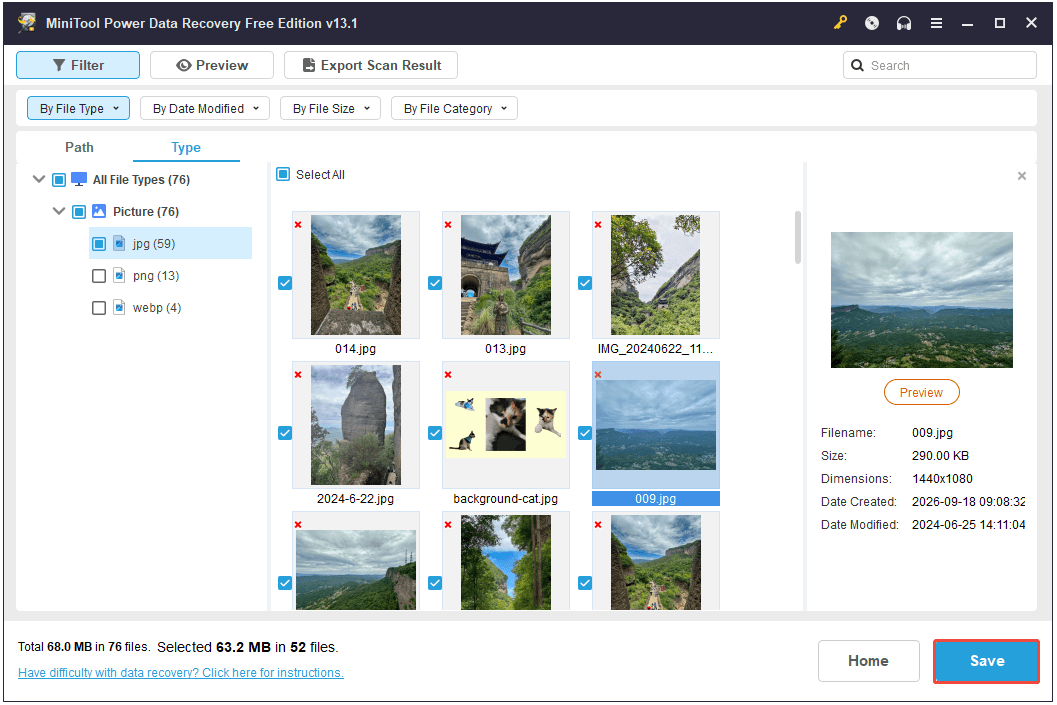Open the data recovery instructions link

(181, 673)
